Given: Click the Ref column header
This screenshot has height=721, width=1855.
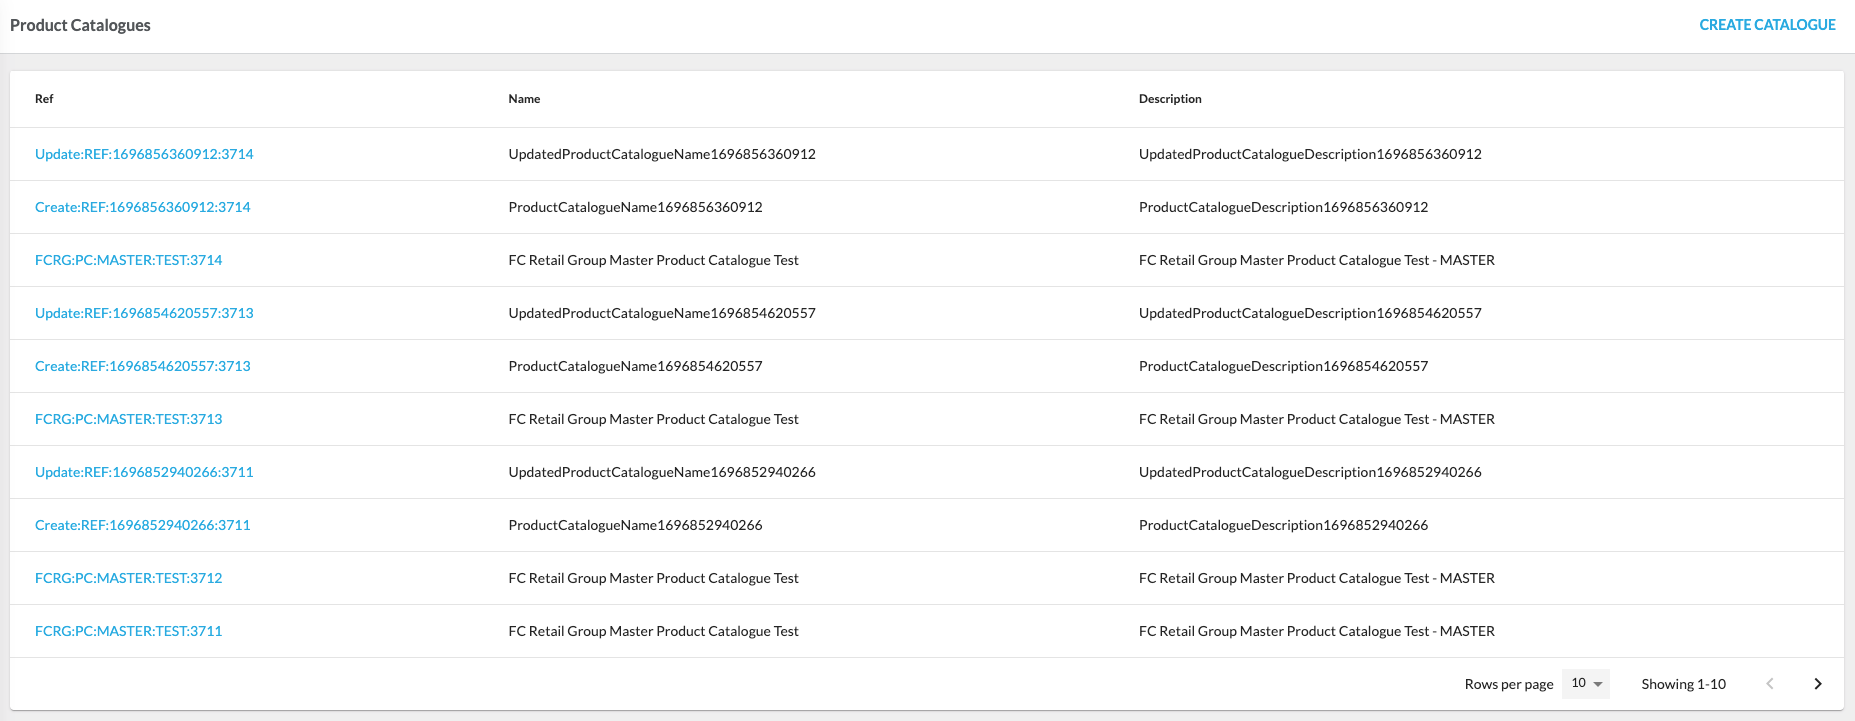Looking at the screenshot, I should pyautogui.click(x=44, y=99).
